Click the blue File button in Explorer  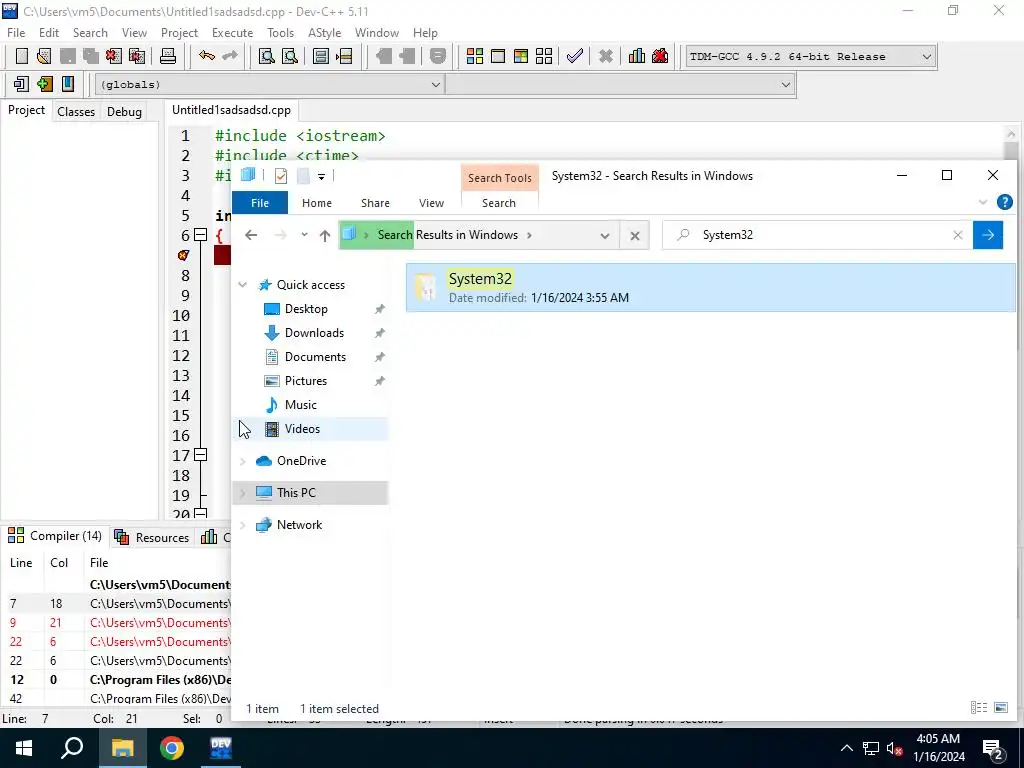(x=260, y=203)
